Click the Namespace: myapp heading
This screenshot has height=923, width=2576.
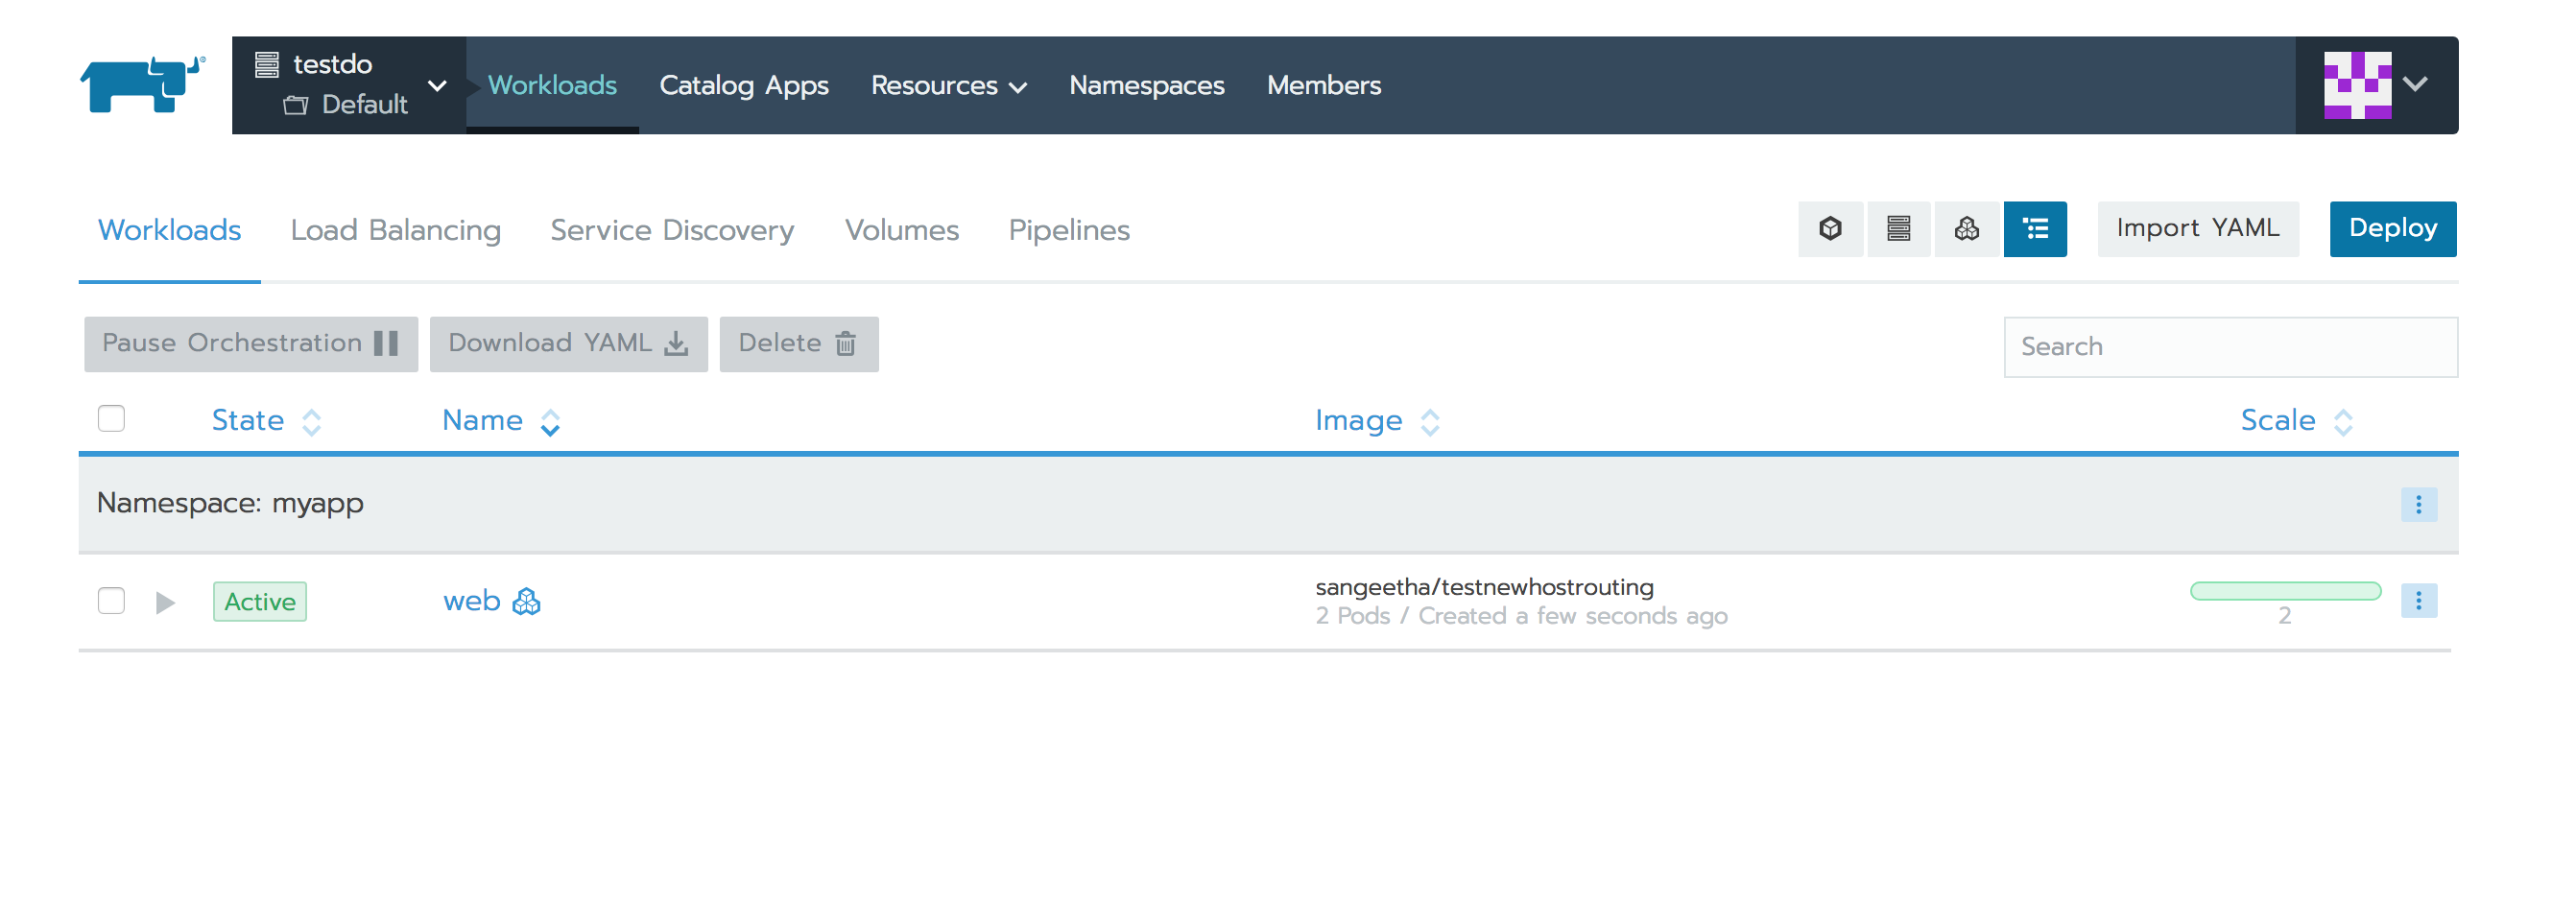pos(230,503)
